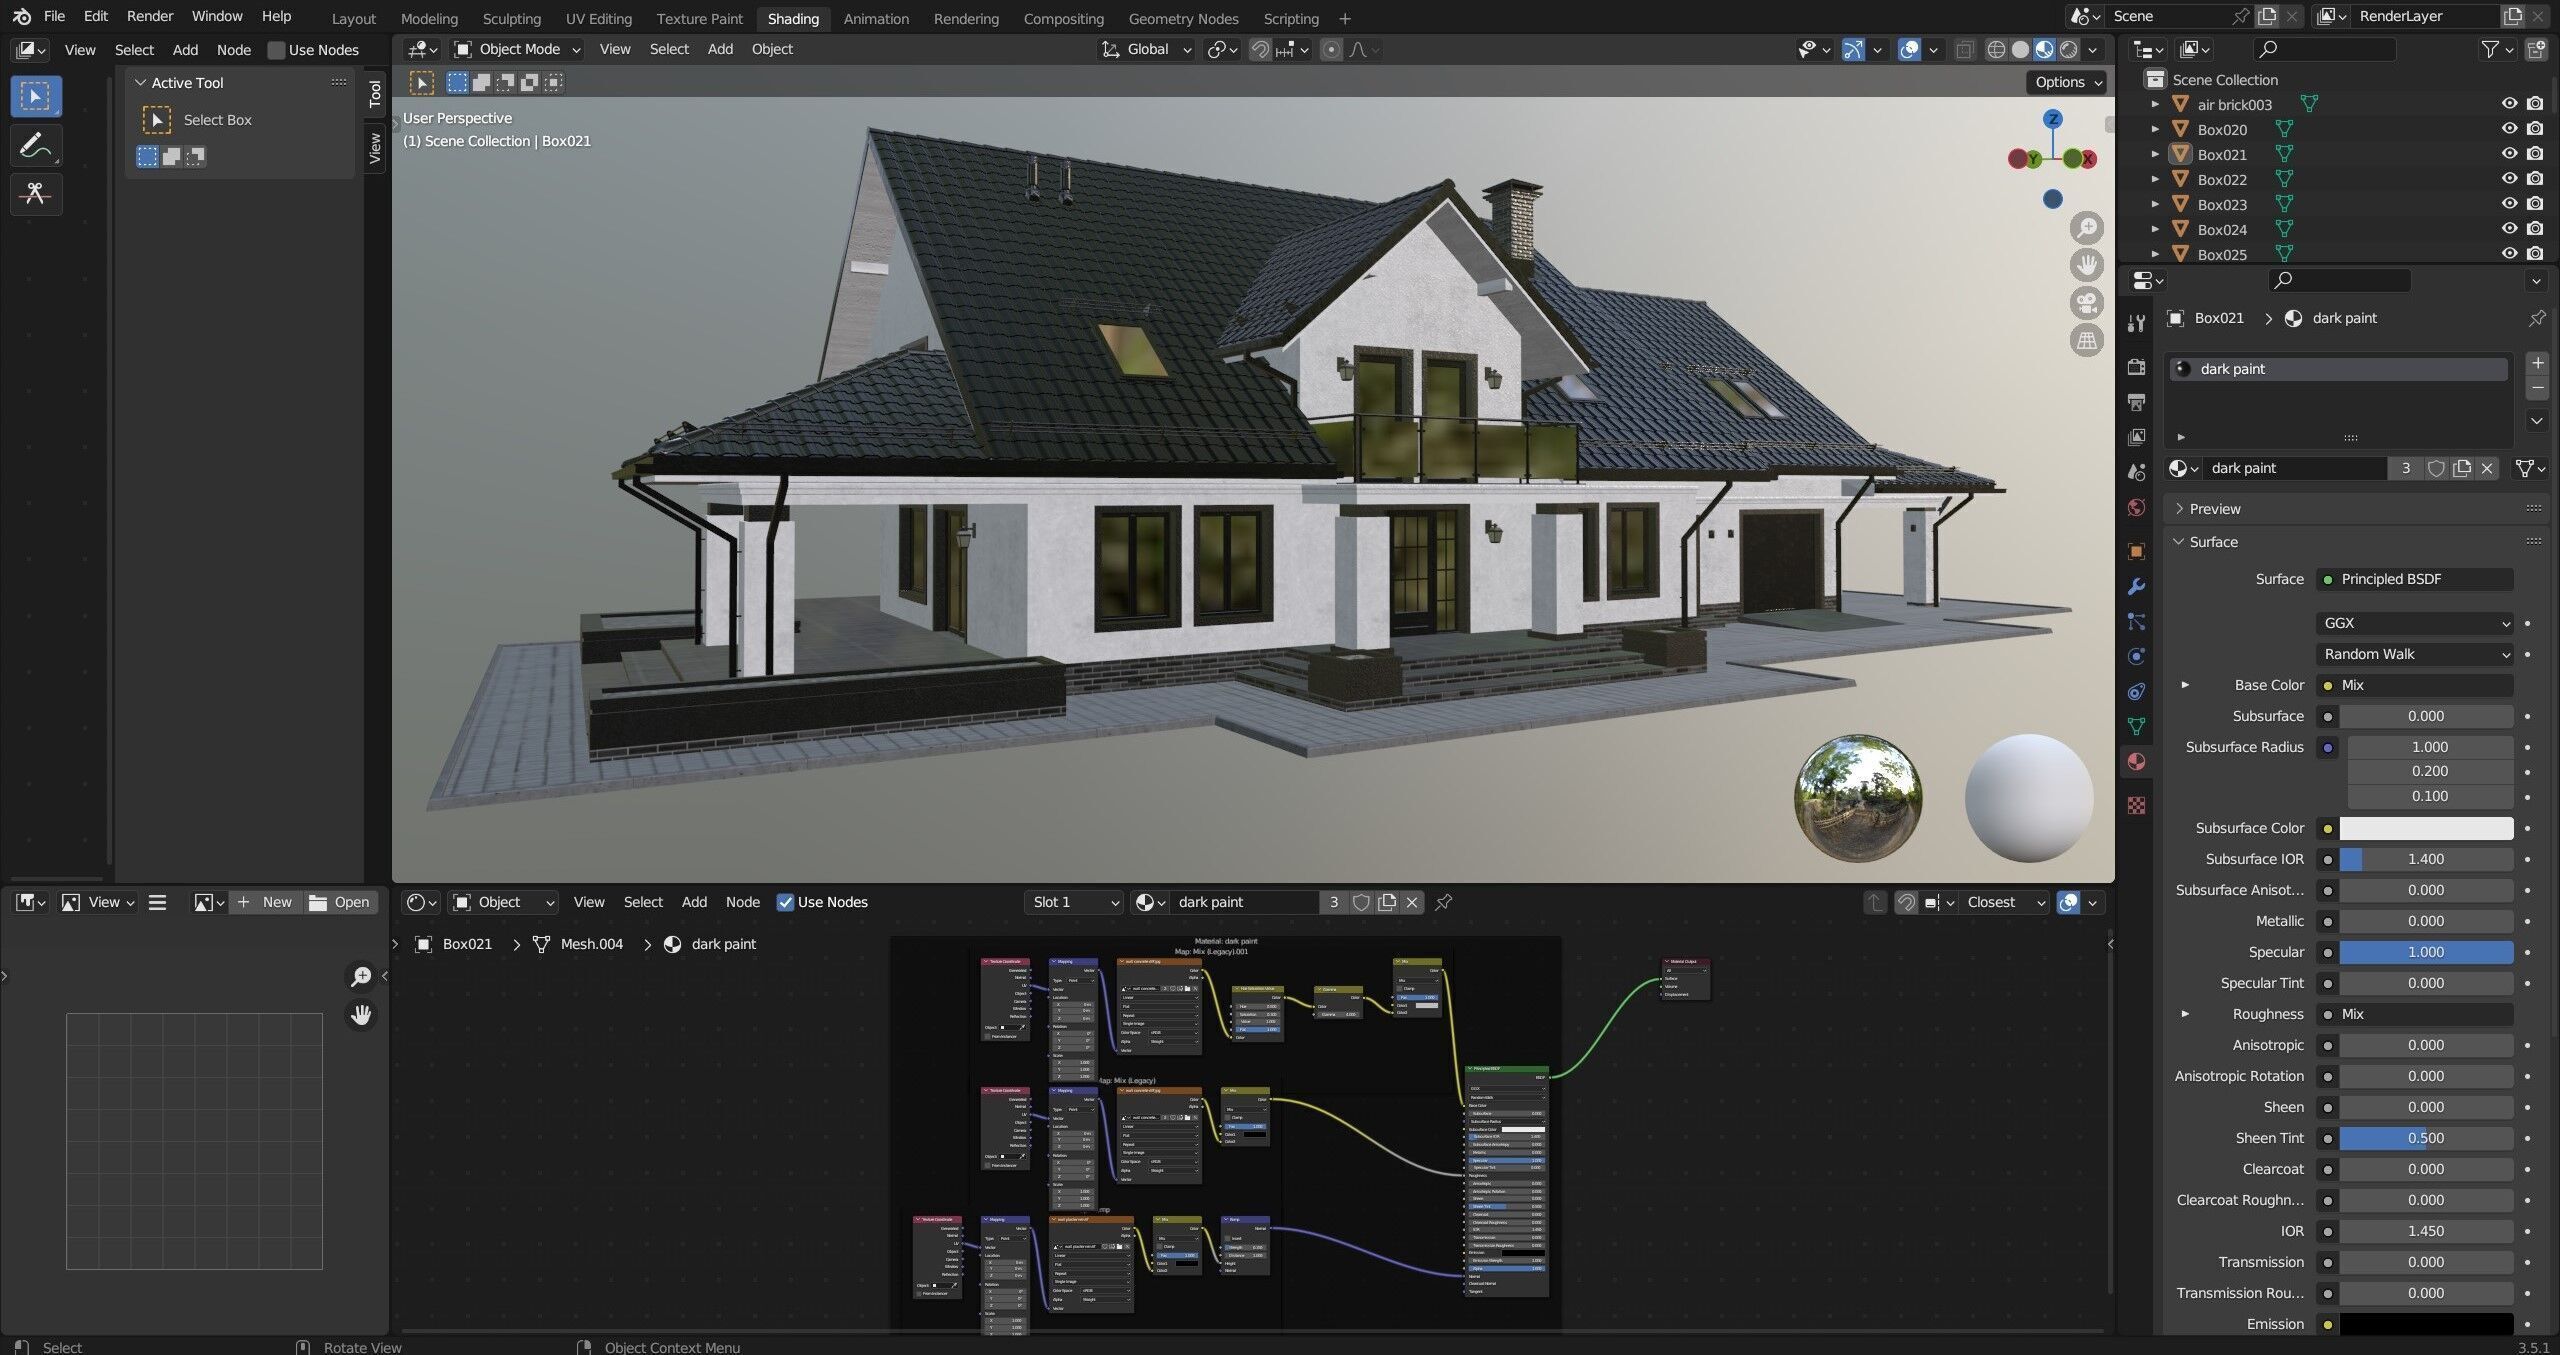Click the New image button
The height and width of the screenshot is (1355, 2560).
coord(265,902)
